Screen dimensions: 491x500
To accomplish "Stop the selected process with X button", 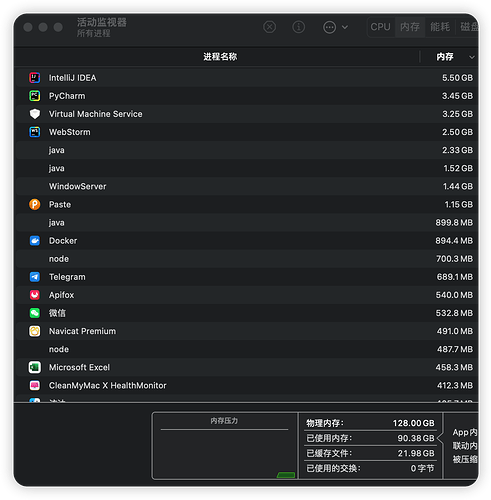I will coord(269,27).
